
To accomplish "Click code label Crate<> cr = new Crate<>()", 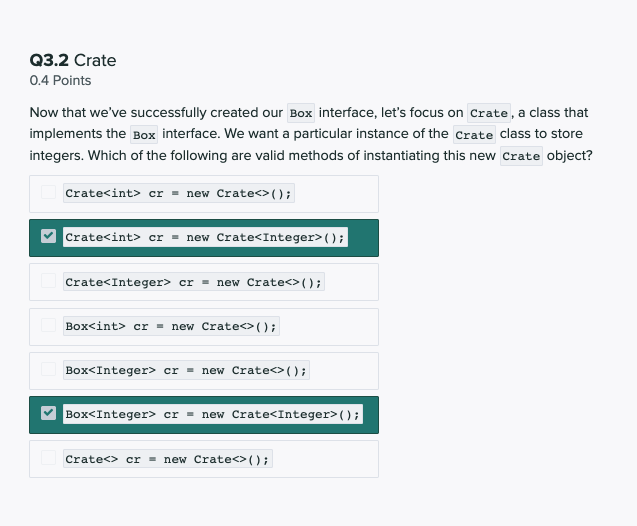I will [167, 459].
